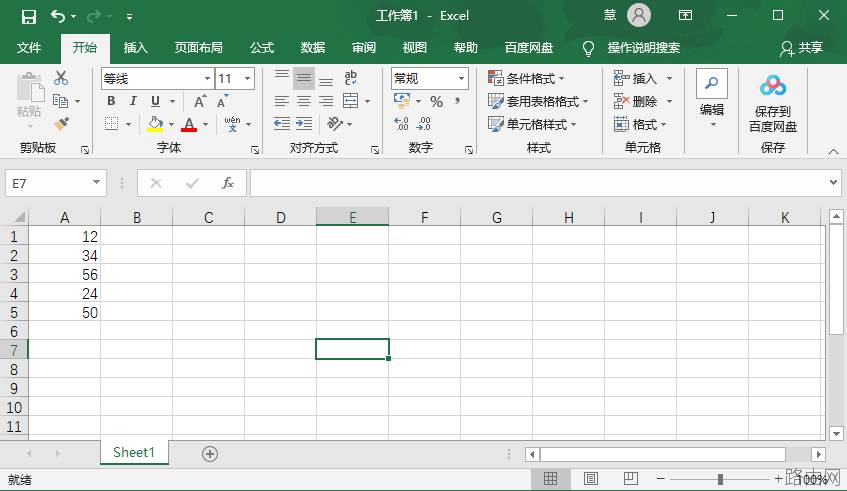This screenshot has width=847, height=491.
Task: Click the accounting number format icon
Action: coord(402,100)
